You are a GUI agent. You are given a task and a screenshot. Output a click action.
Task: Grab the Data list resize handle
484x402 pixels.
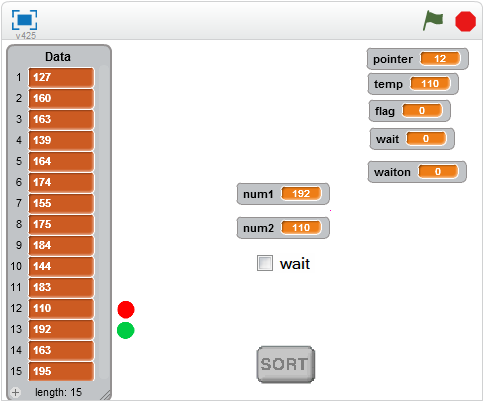click(106, 395)
